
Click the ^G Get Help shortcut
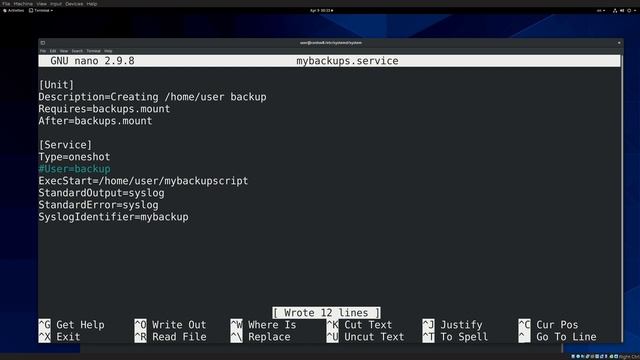point(71,325)
